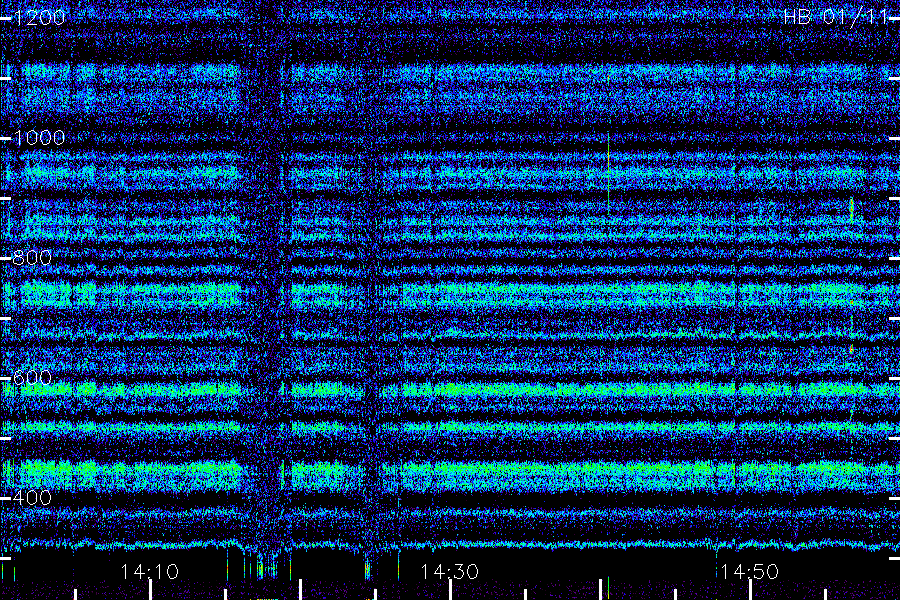900x600 pixels.
Task: Select the 14:30 time axis label
Action: click(x=449, y=572)
